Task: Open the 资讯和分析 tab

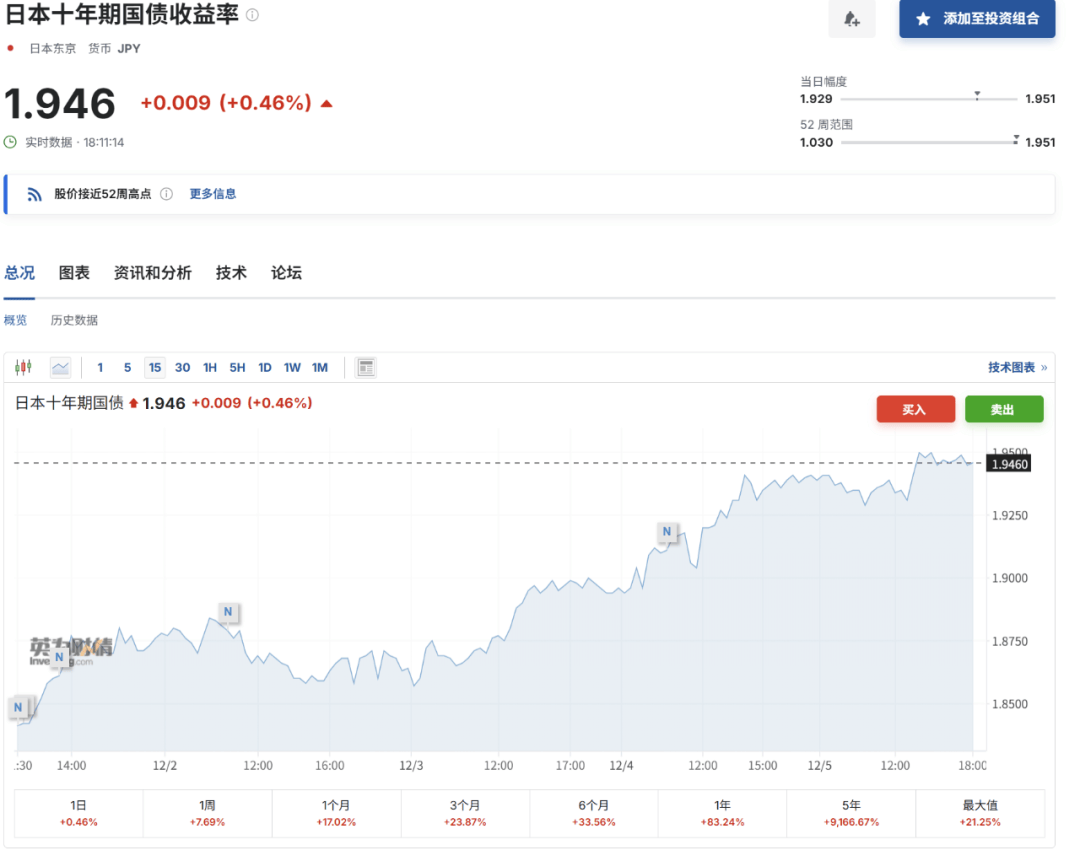Action: (x=152, y=273)
